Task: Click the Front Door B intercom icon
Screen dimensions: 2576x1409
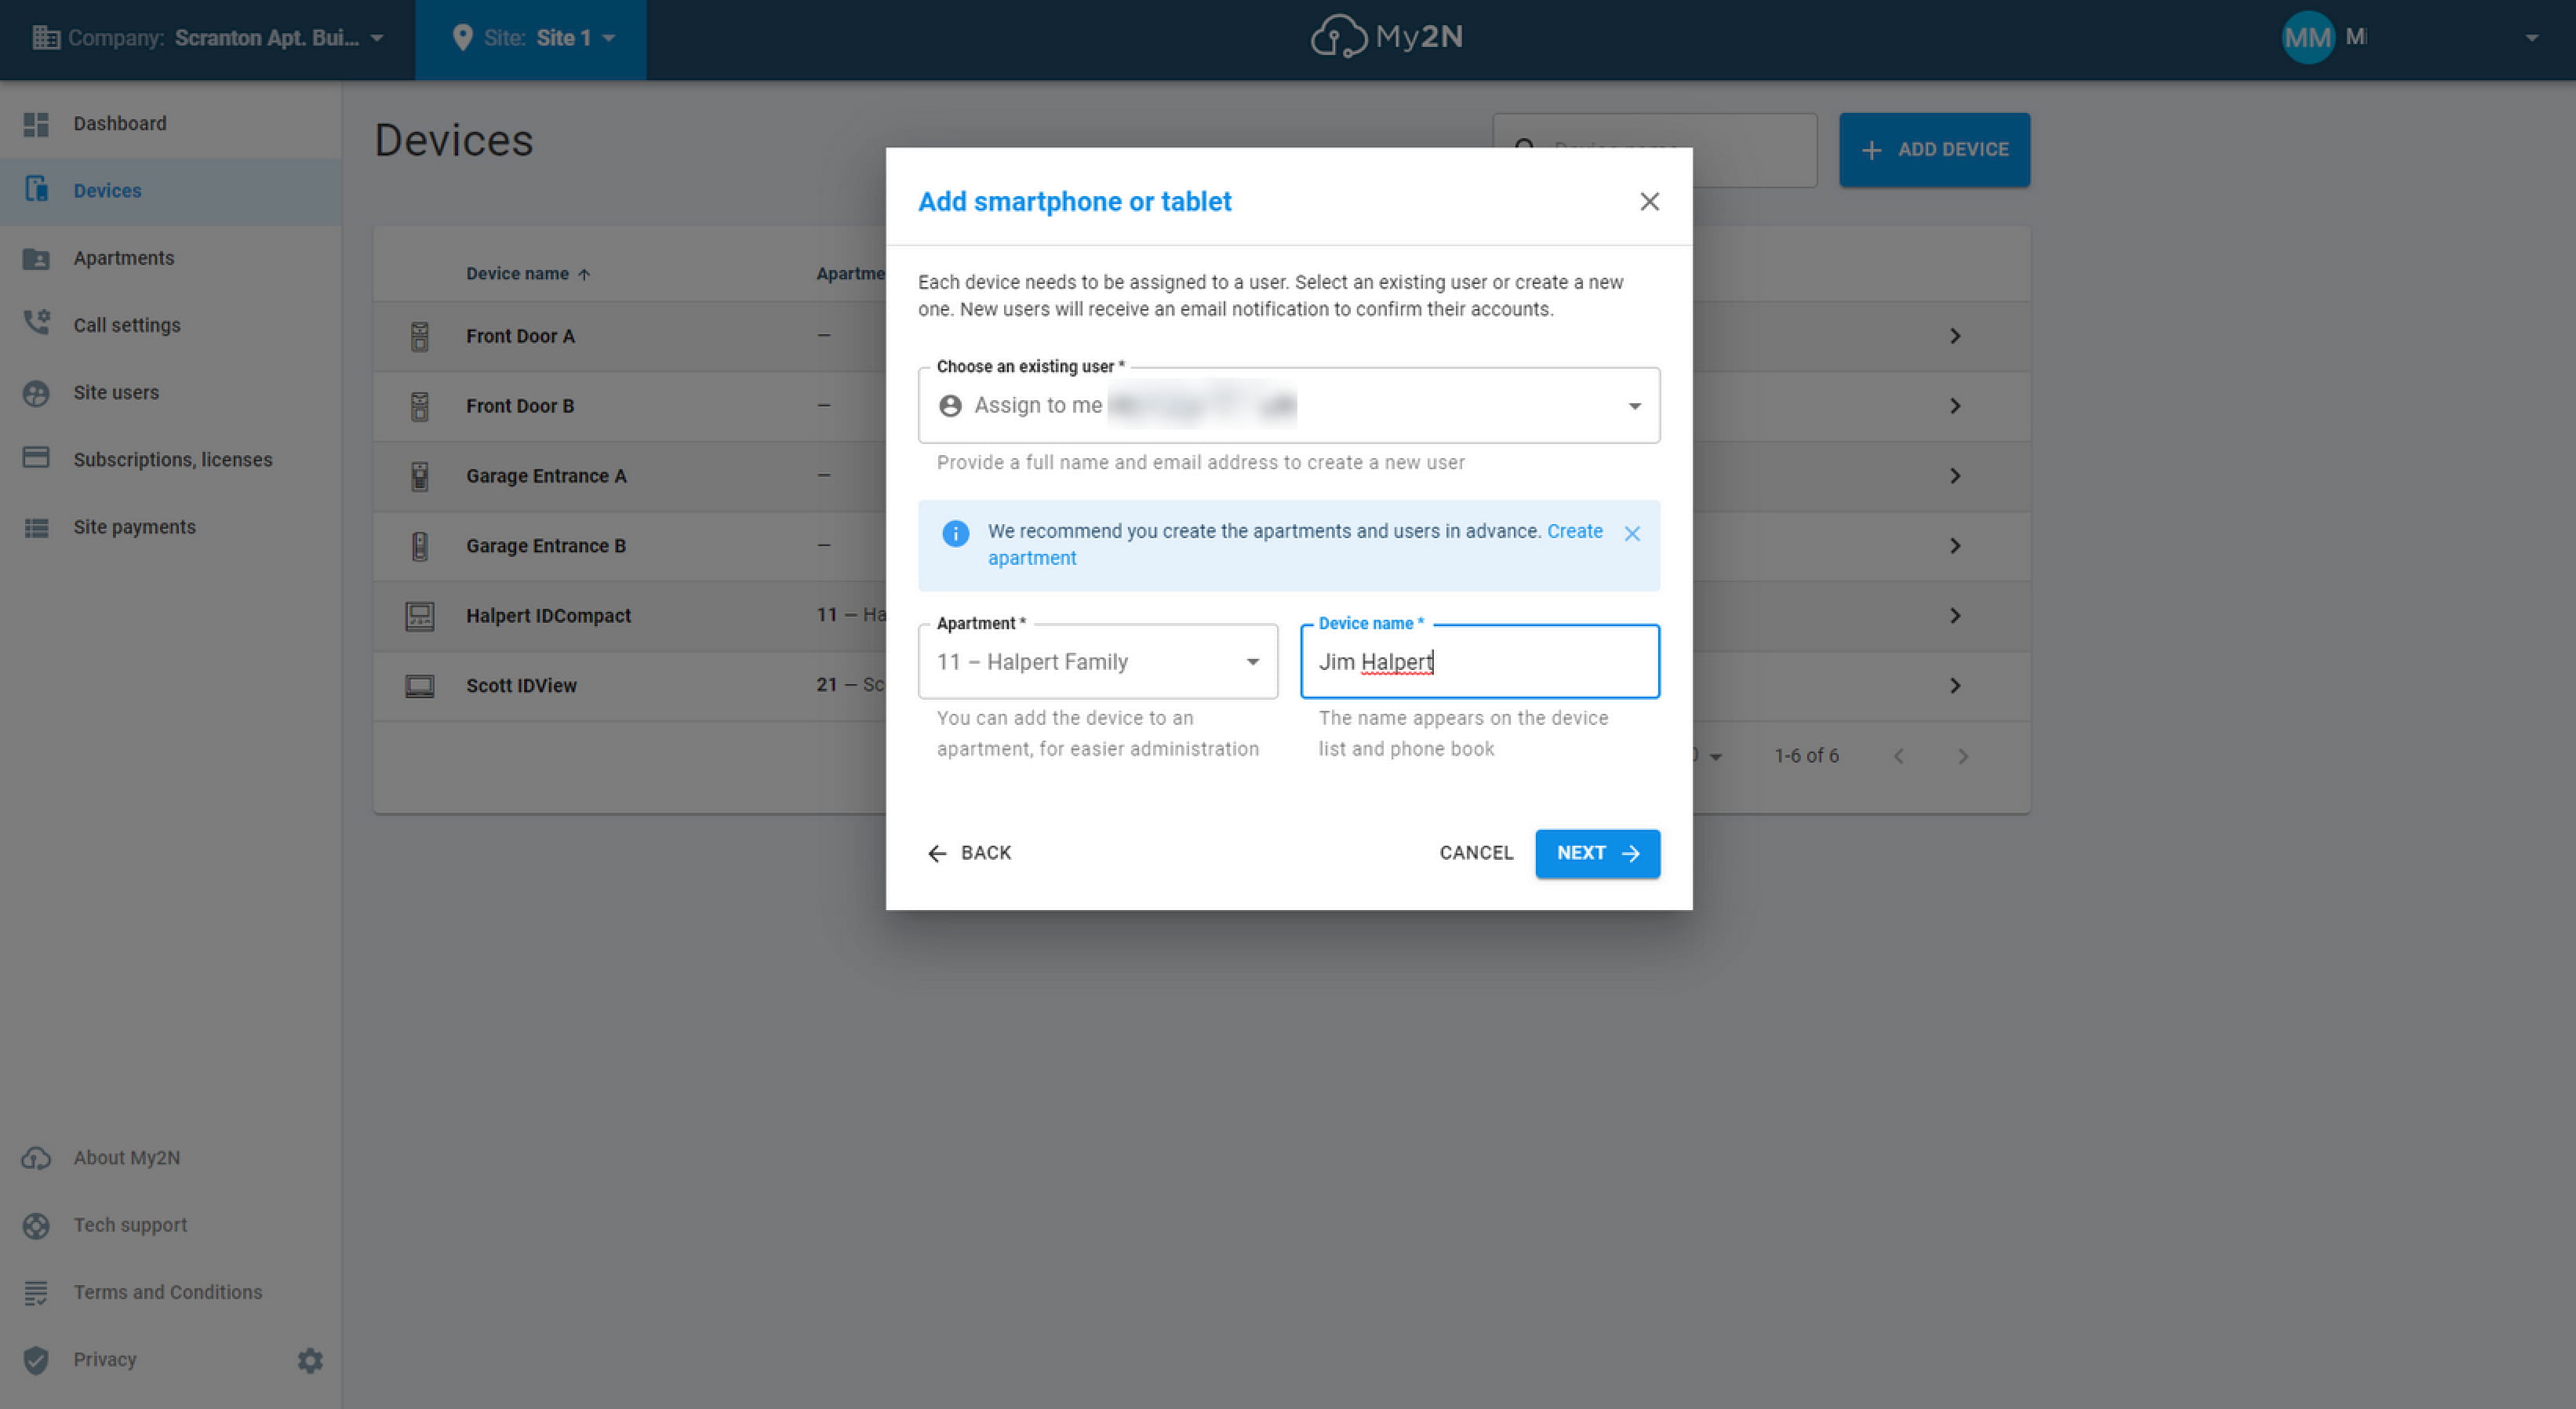Action: [420, 407]
